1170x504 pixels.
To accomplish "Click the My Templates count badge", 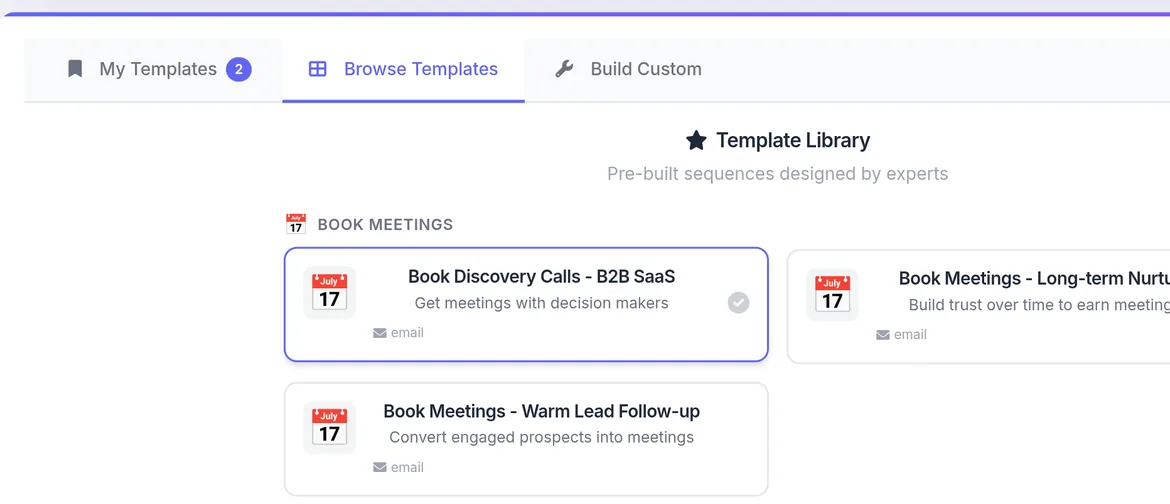I will [238, 69].
